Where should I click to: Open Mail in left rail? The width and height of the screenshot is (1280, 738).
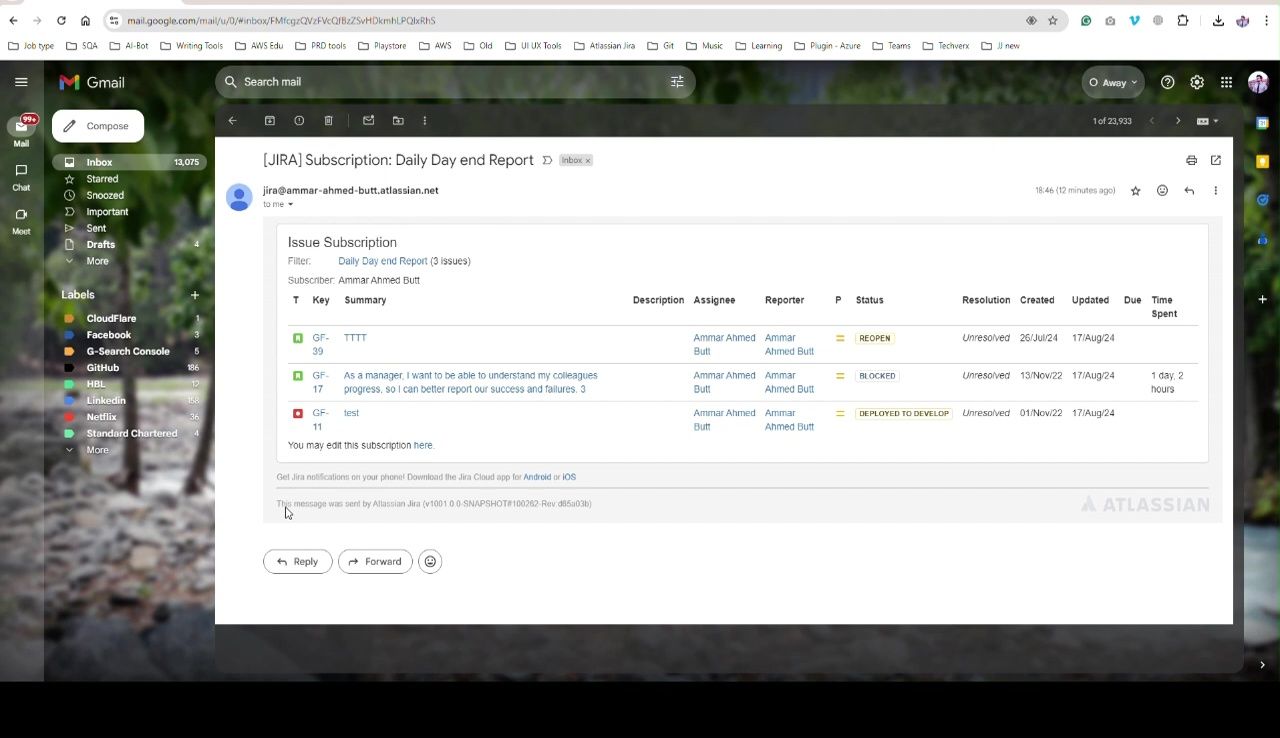21,131
